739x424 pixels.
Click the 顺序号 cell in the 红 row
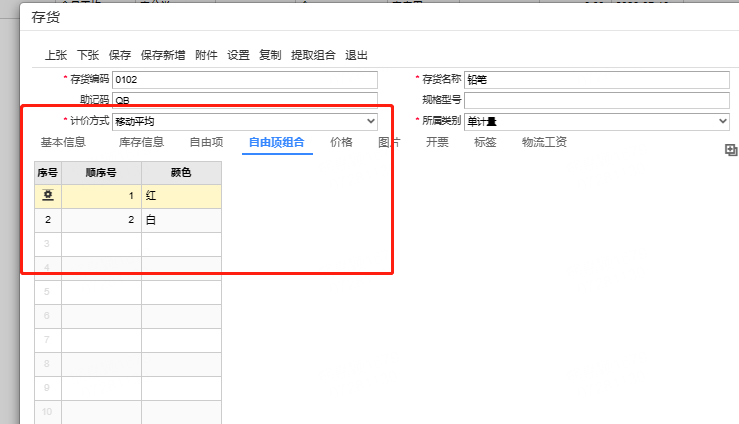[101, 196]
